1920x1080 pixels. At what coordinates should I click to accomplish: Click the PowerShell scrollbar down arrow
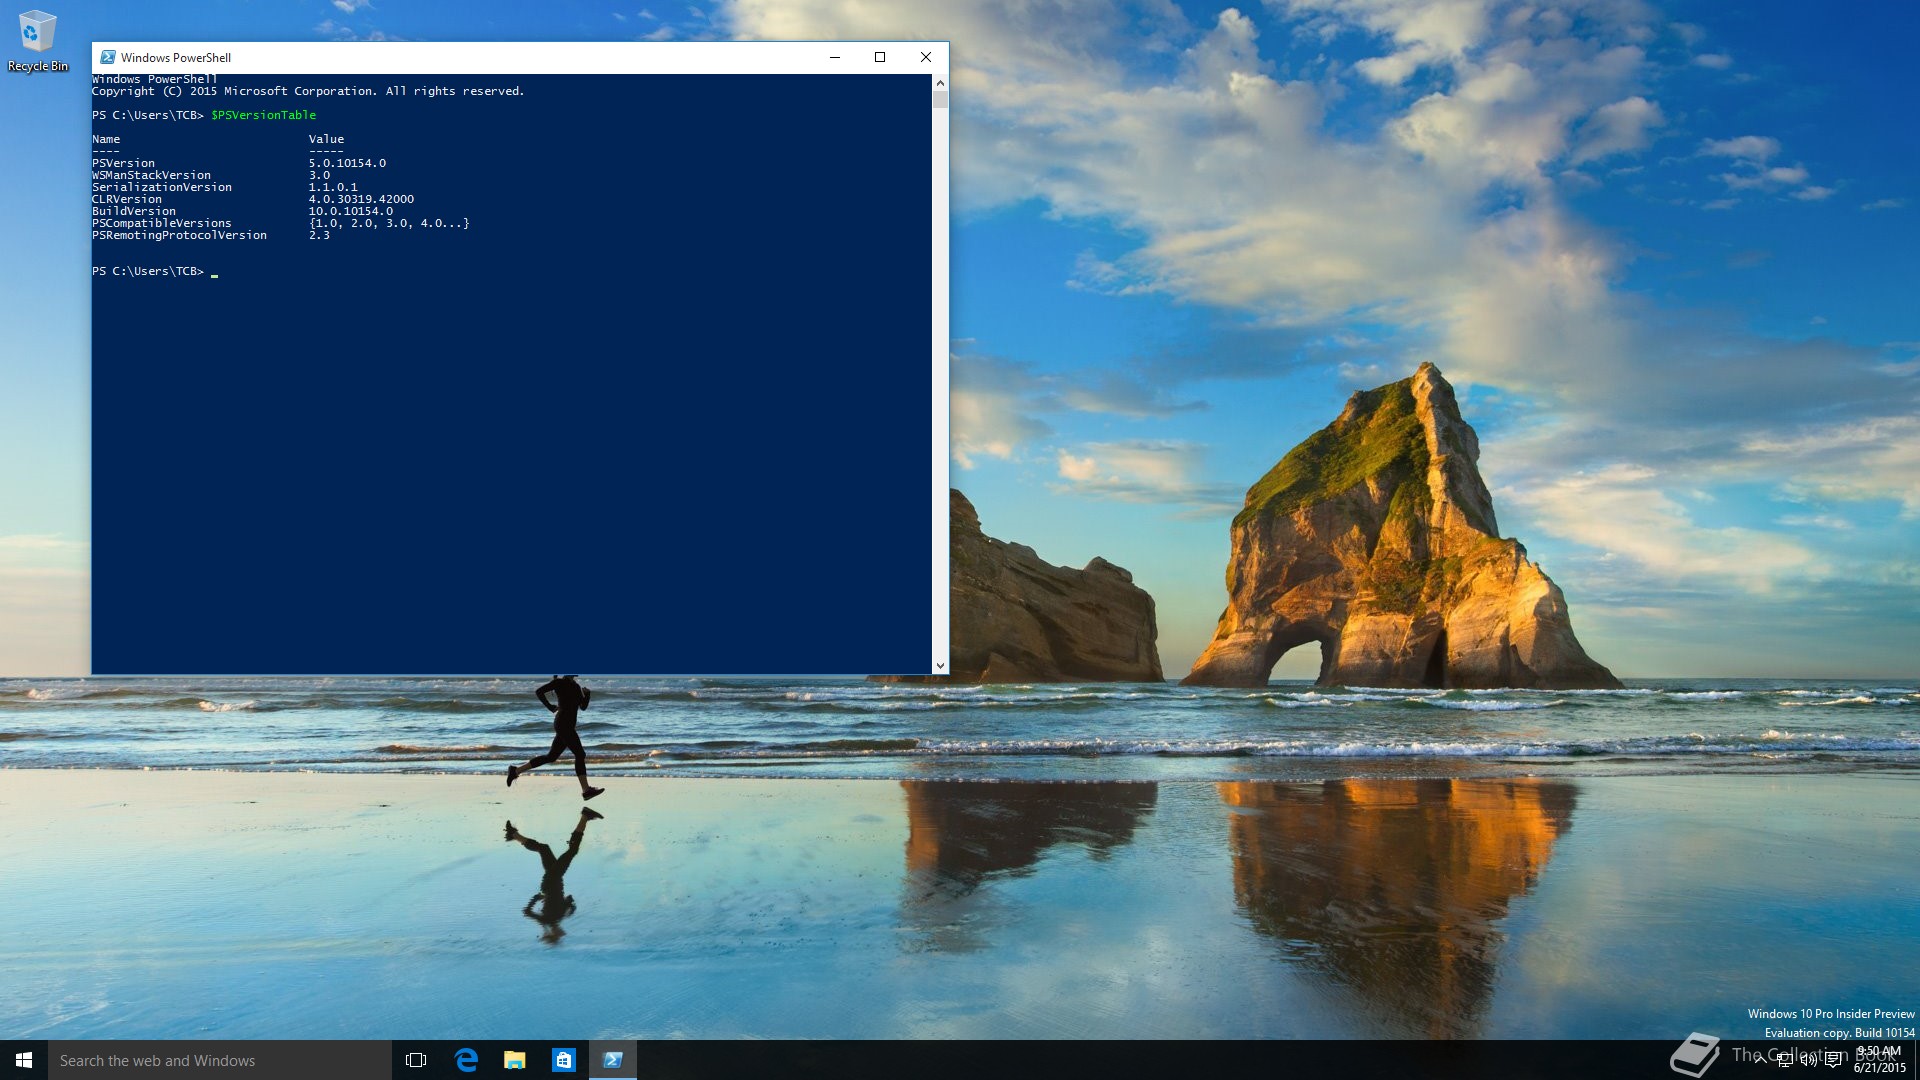pos(940,666)
